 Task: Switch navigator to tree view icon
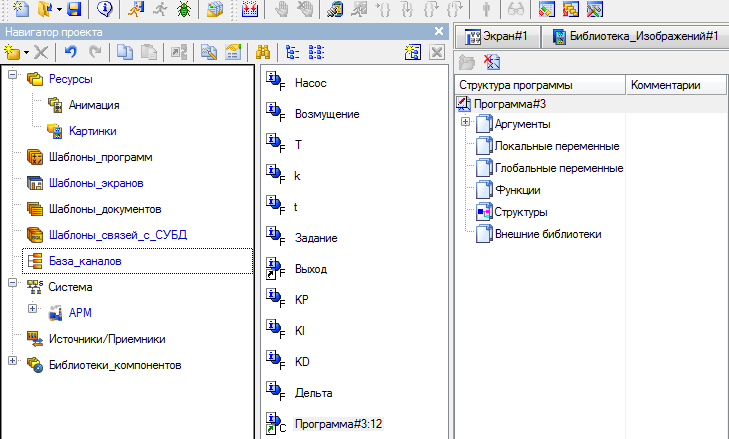(292, 52)
